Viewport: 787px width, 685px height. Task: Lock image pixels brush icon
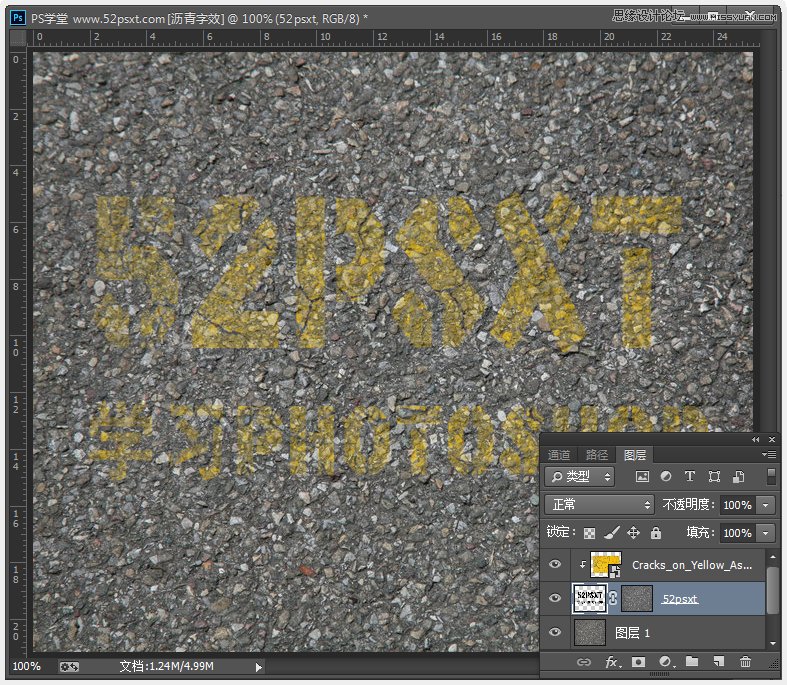click(x=611, y=532)
